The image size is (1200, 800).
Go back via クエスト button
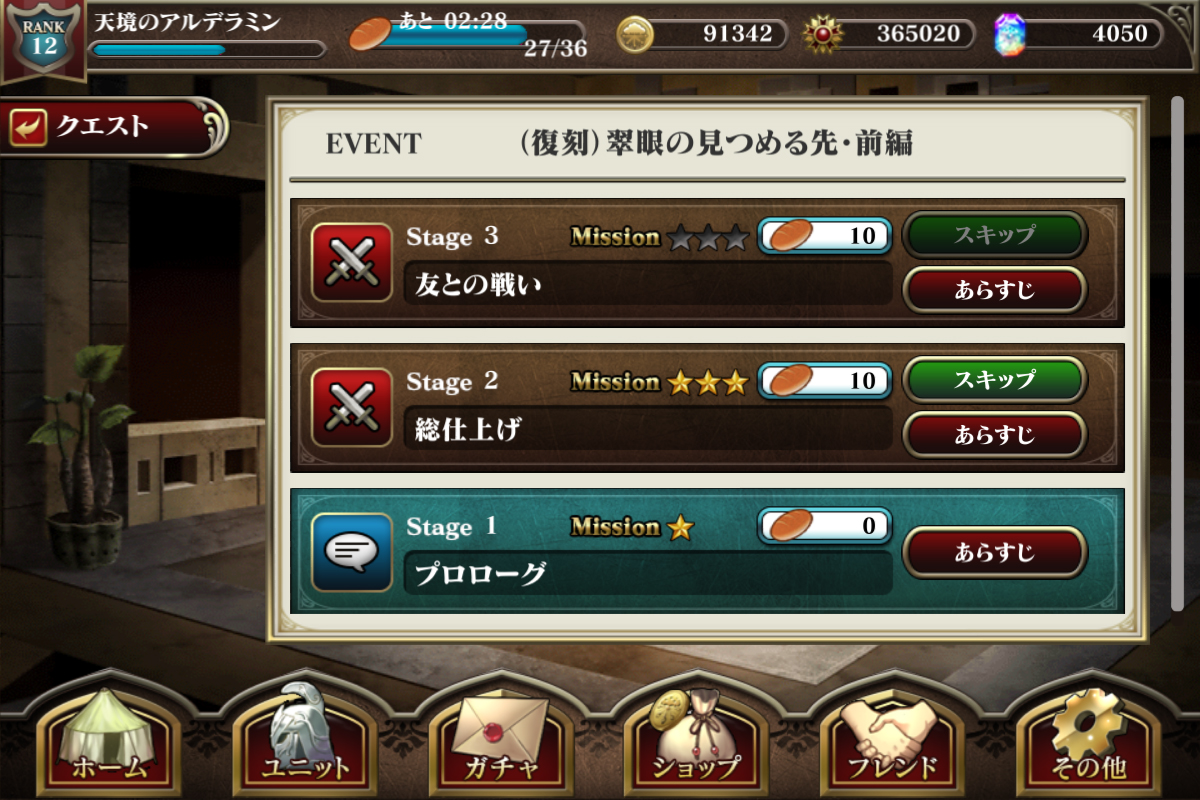pyautogui.click(x=112, y=127)
